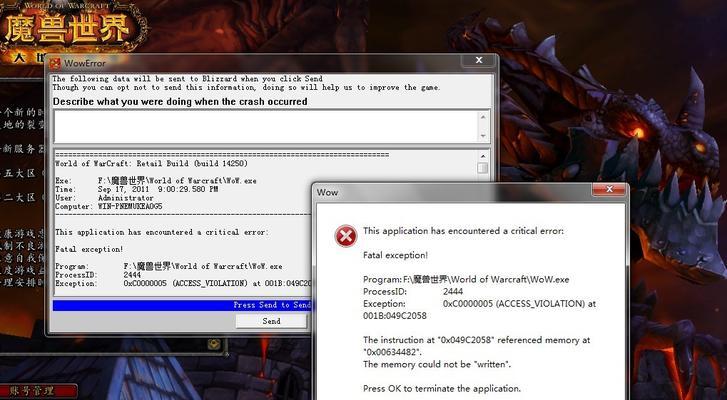Viewport: 727px width, 400px height.
Task: Click the 'User: Administrator' line
Action: [x=104, y=198]
